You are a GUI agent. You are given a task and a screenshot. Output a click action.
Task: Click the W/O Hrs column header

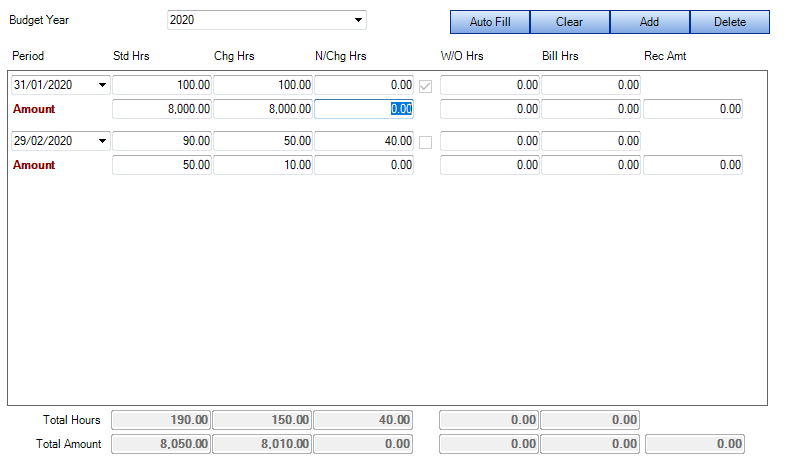pos(462,56)
